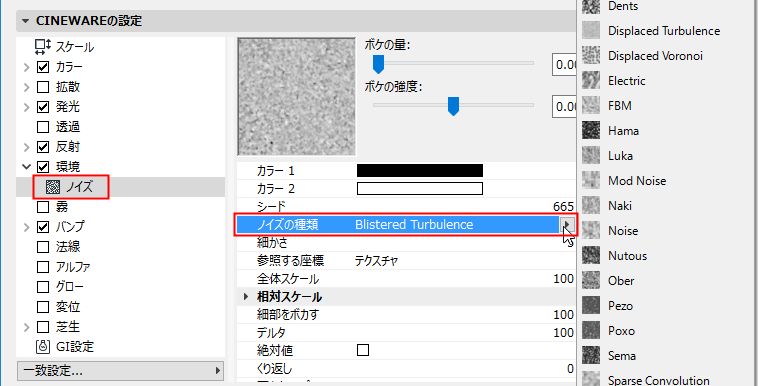
Task: Uncheck the 発光 channel checkbox
Action: pyautogui.click(x=43, y=107)
